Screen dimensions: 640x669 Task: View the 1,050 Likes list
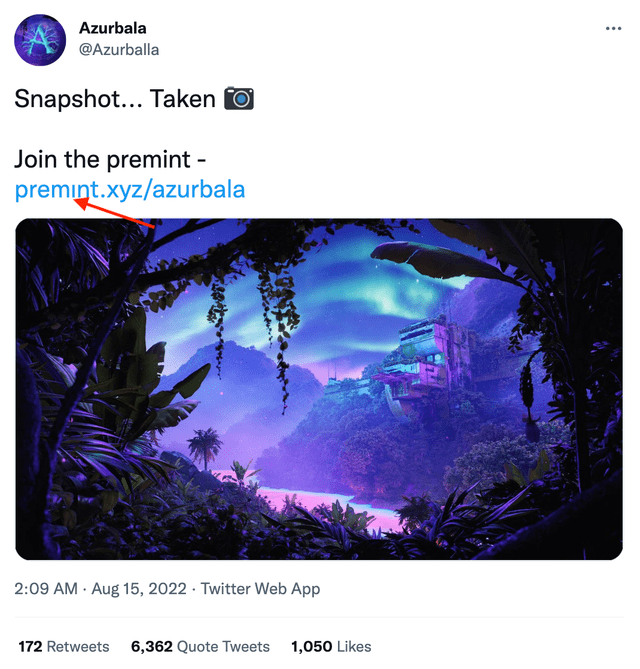coord(331,646)
